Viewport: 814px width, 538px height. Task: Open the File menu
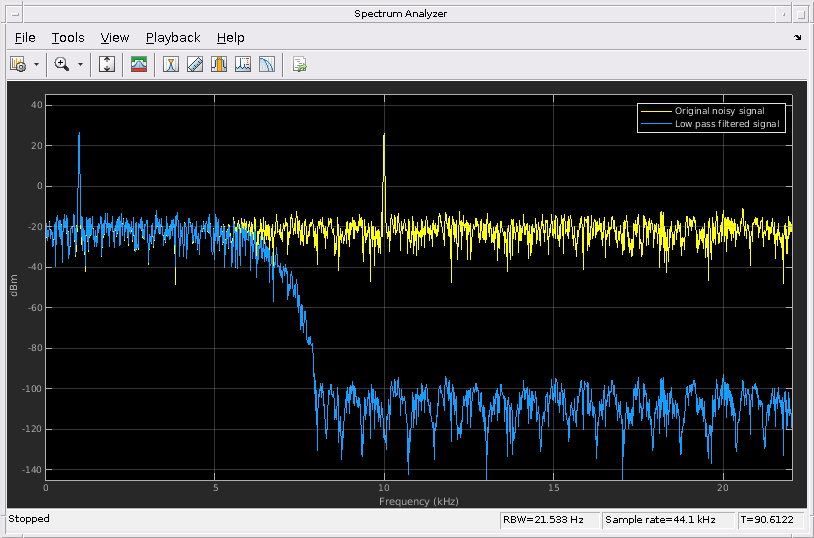(25, 38)
